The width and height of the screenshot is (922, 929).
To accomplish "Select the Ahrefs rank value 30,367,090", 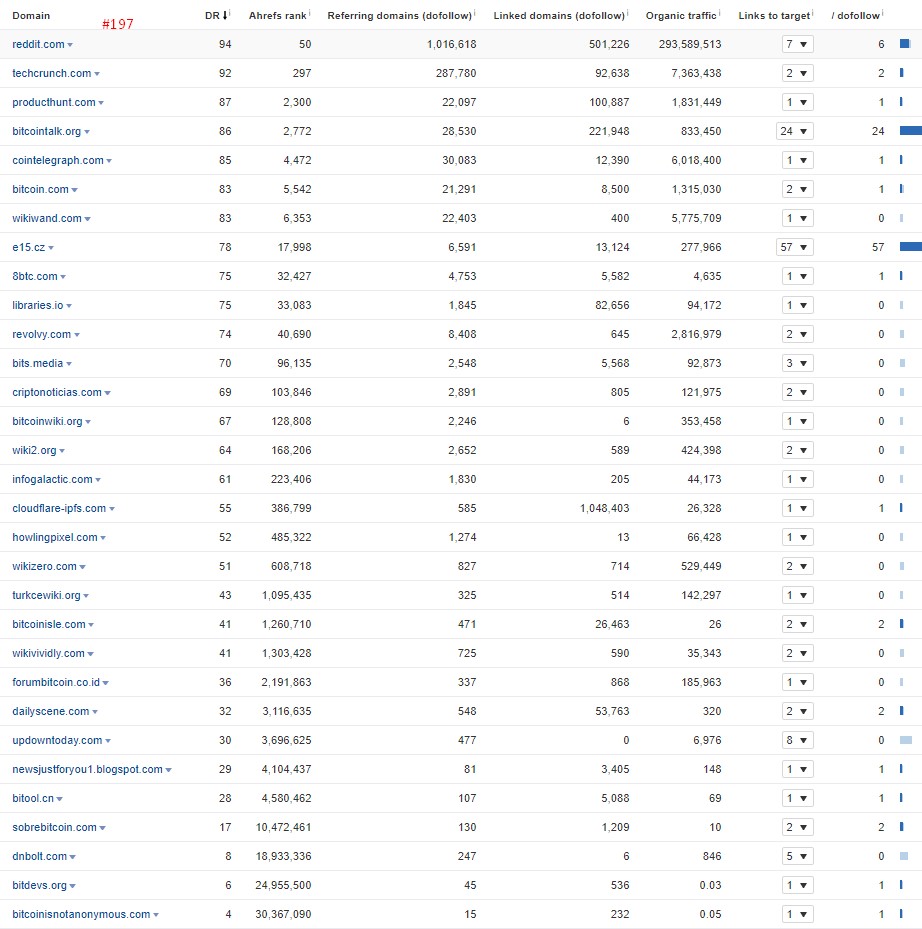I will (x=283, y=915).
